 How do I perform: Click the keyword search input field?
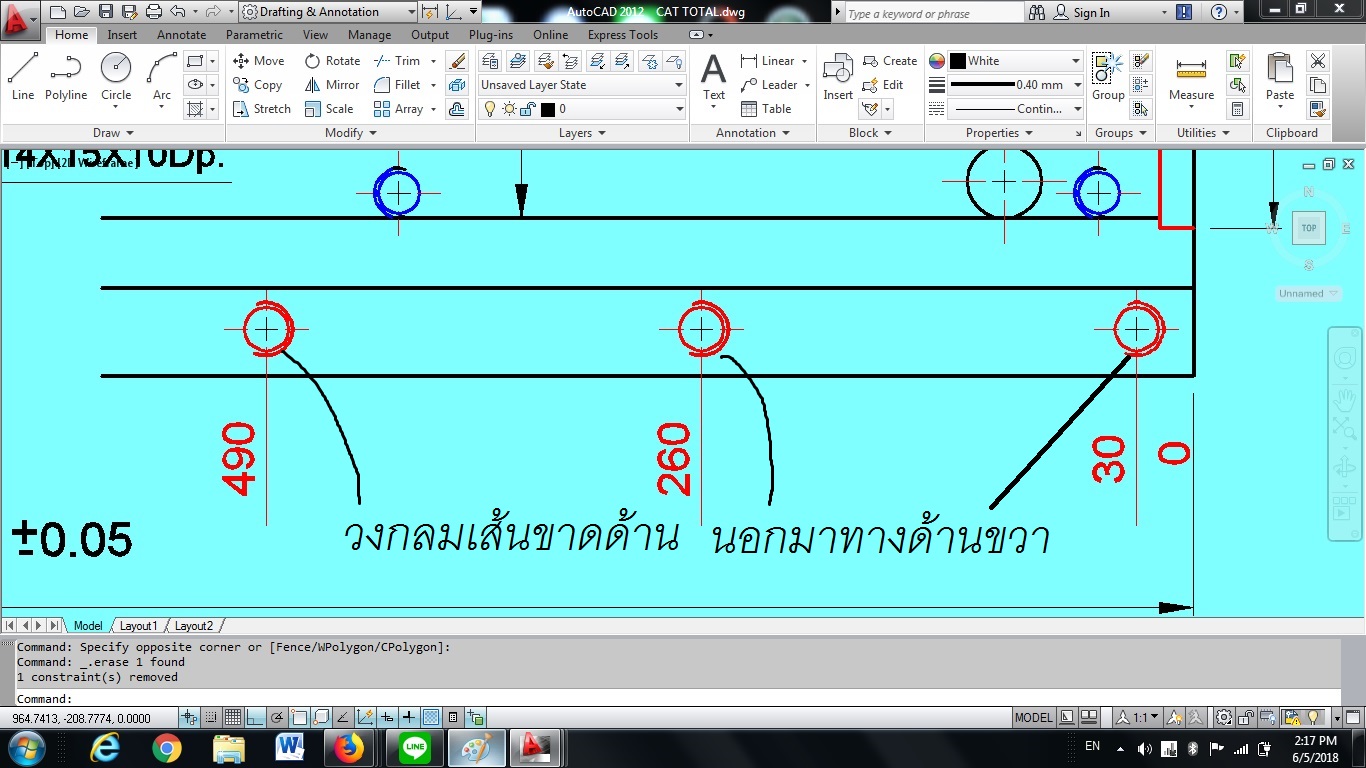pos(933,13)
